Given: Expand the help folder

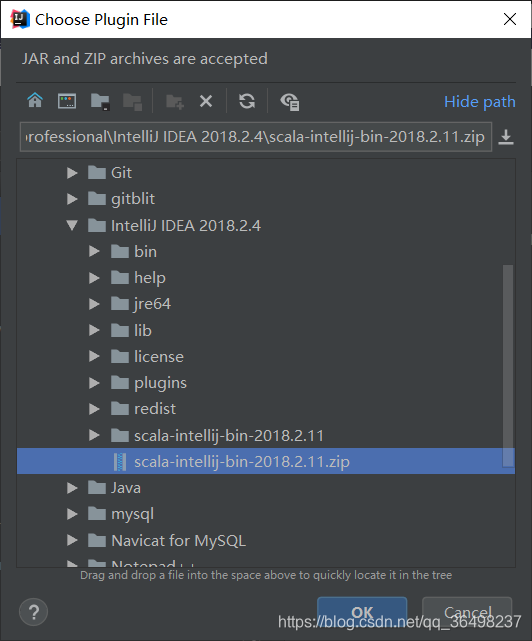Looking at the screenshot, I should (x=94, y=278).
